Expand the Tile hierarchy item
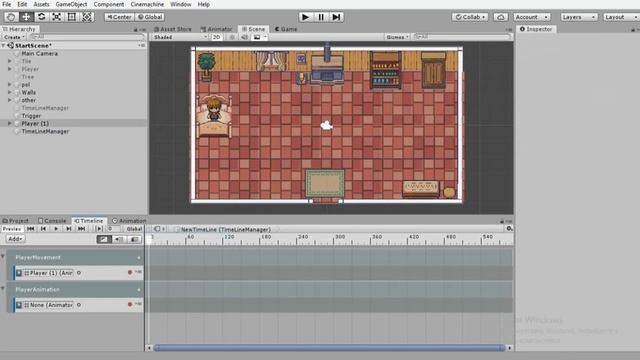This screenshot has width=640, height=360. [x=10, y=61]
